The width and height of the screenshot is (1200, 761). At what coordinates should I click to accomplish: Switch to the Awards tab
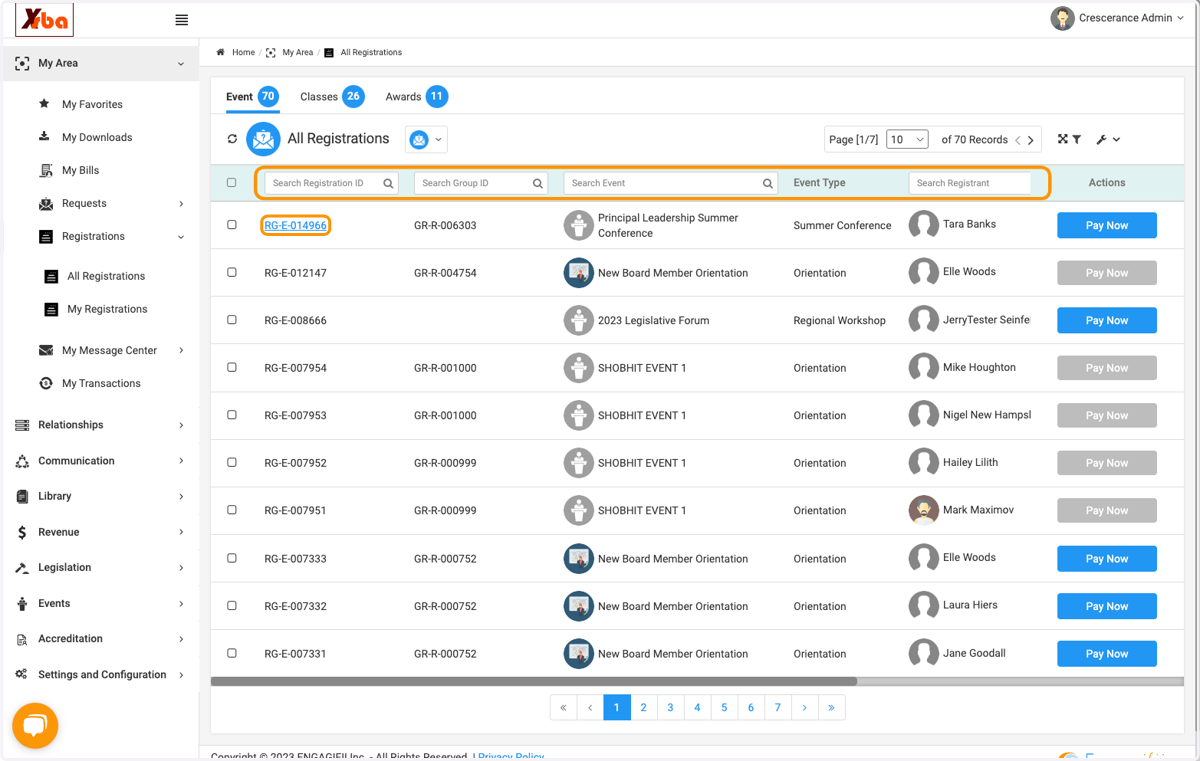[x=416, y=97]
